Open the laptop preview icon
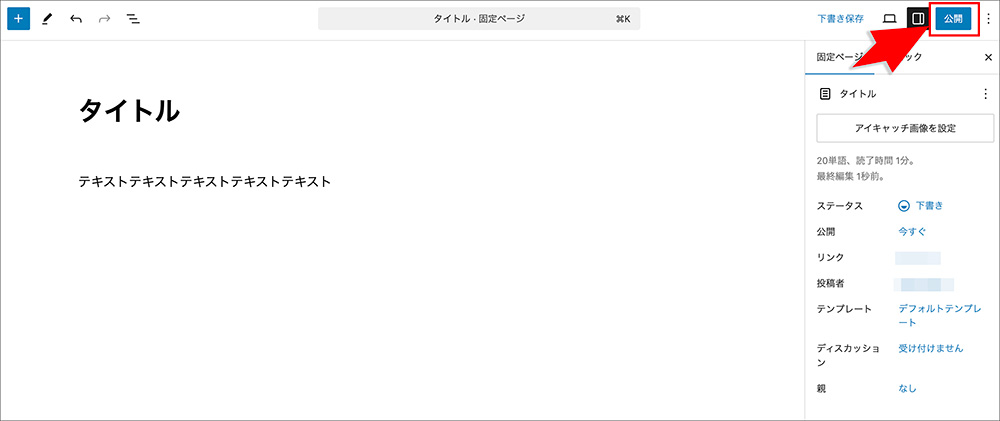Viewport: 1000px width, 421px height. (x=889, y=19)
